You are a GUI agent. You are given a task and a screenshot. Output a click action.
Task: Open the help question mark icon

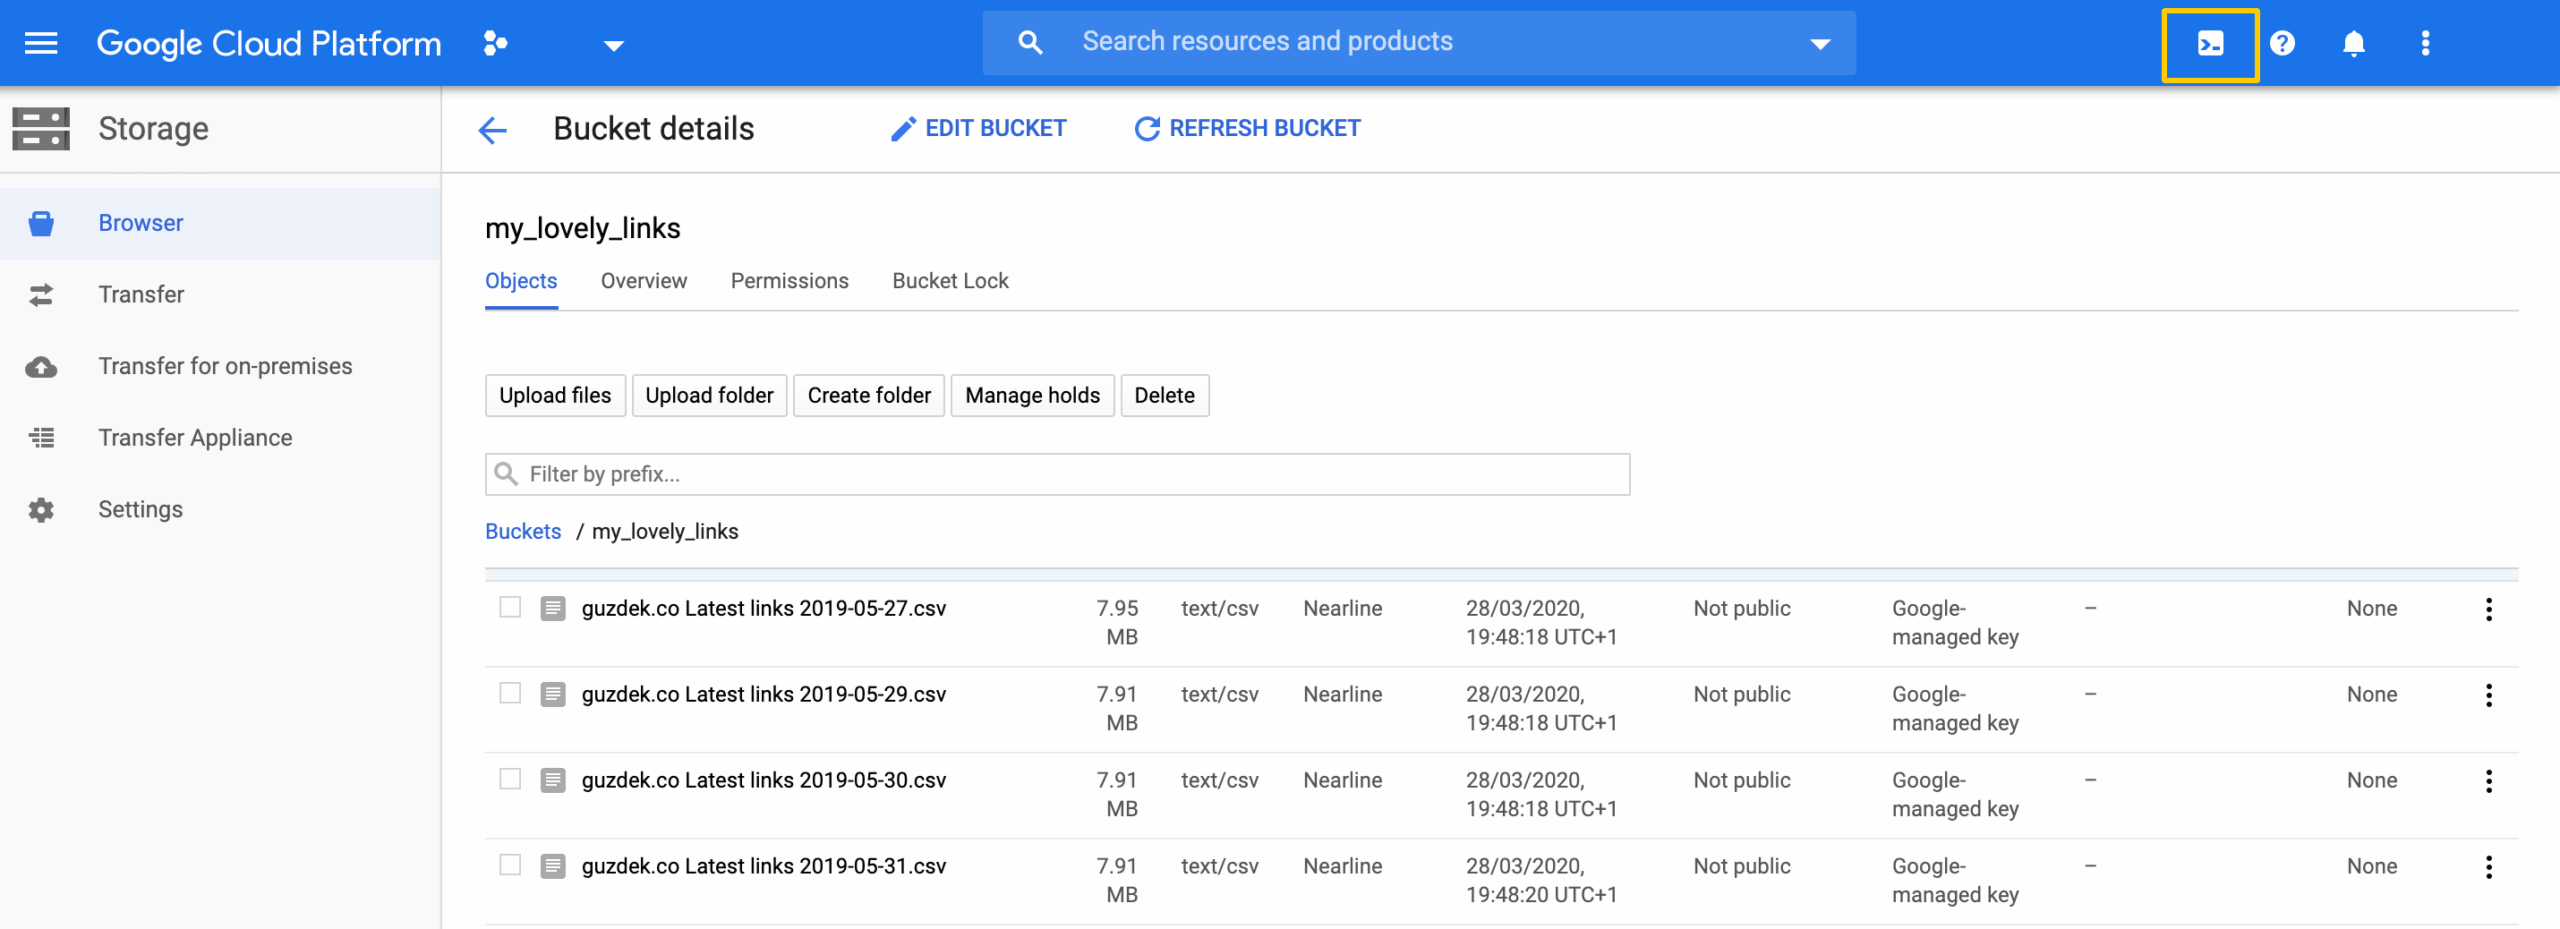tap(2282, 44)
